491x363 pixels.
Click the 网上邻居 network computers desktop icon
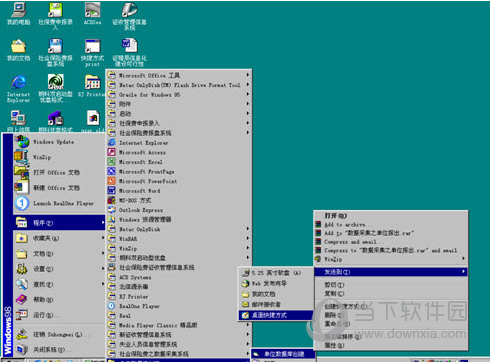(x=19, y=121)
